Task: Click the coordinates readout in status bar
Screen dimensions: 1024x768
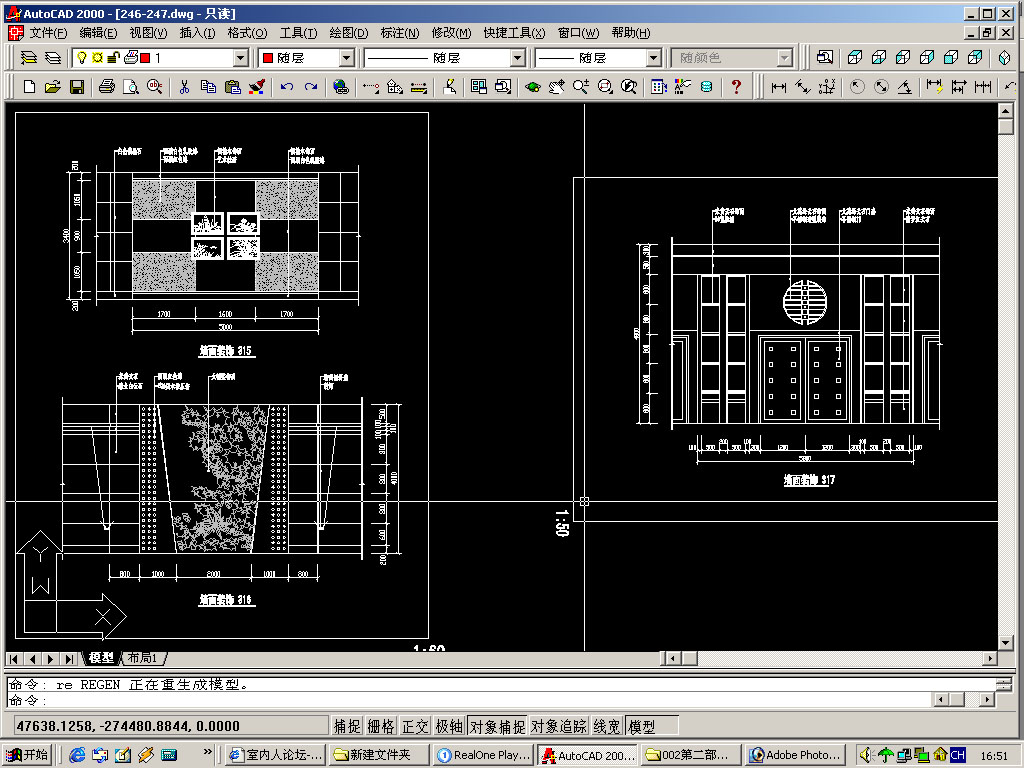Action: [x=171, y=726]
